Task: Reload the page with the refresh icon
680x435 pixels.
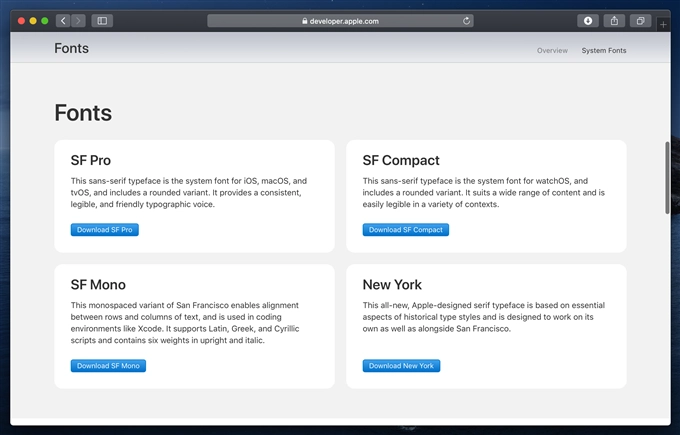Action: (466, 21)
